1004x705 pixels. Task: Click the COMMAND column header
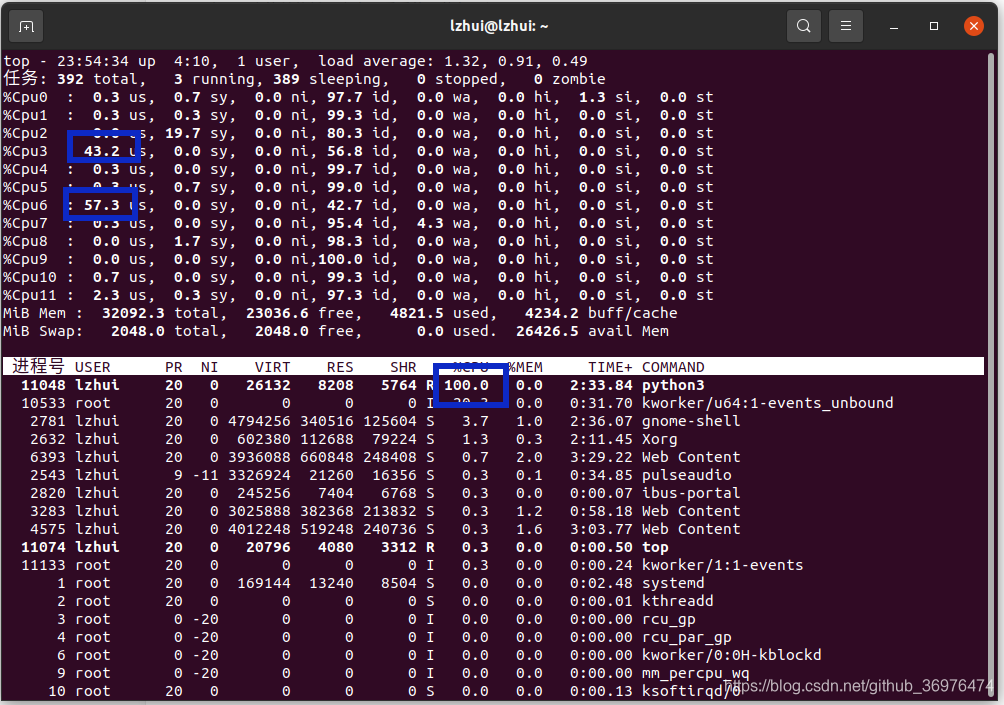(673, 367)
